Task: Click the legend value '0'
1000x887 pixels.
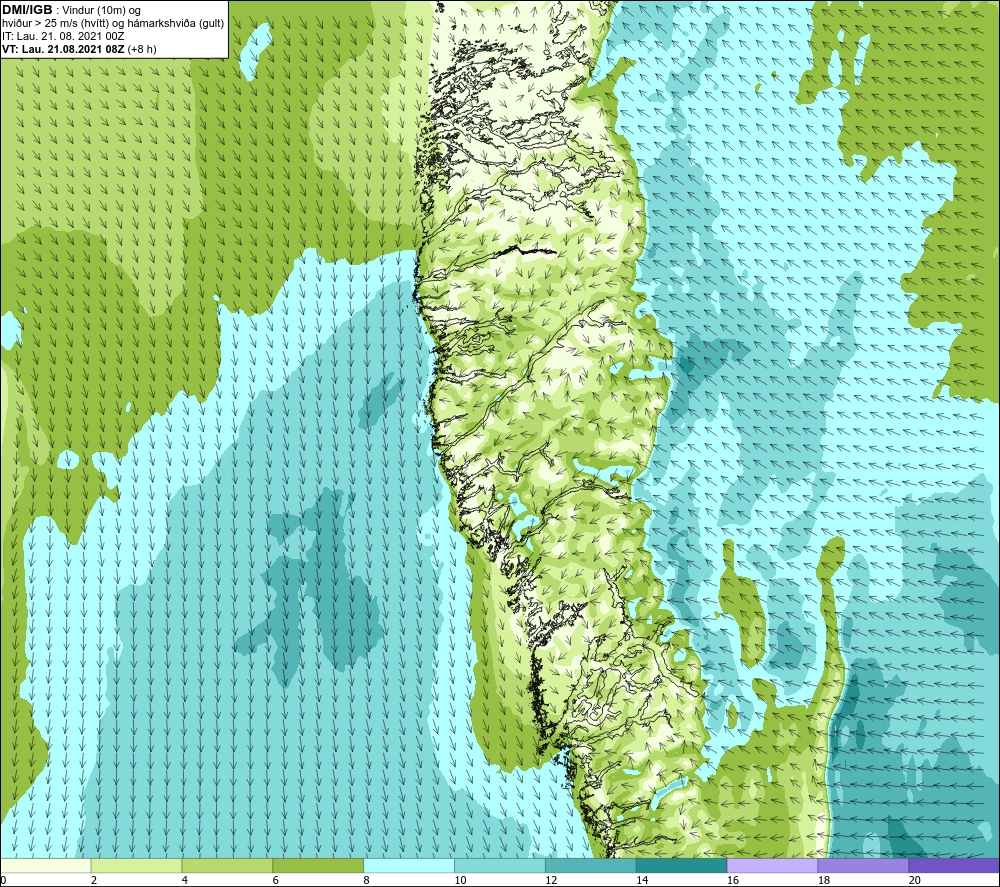Action: (x=3, y=880)
